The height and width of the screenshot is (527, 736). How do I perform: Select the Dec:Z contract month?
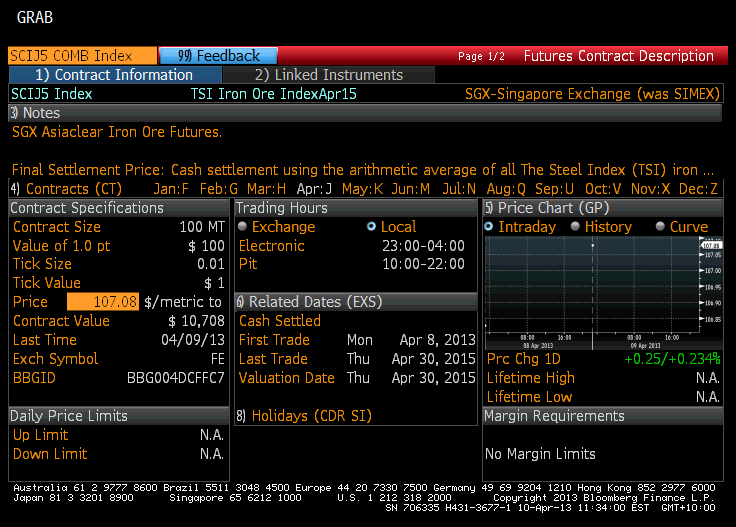698,189
